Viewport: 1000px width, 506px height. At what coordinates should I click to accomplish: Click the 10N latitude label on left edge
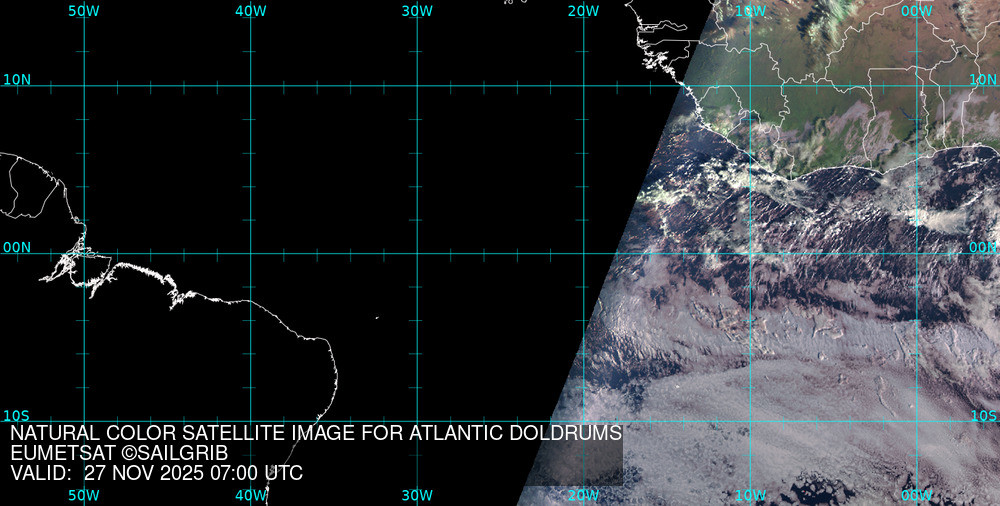point(17,79)
